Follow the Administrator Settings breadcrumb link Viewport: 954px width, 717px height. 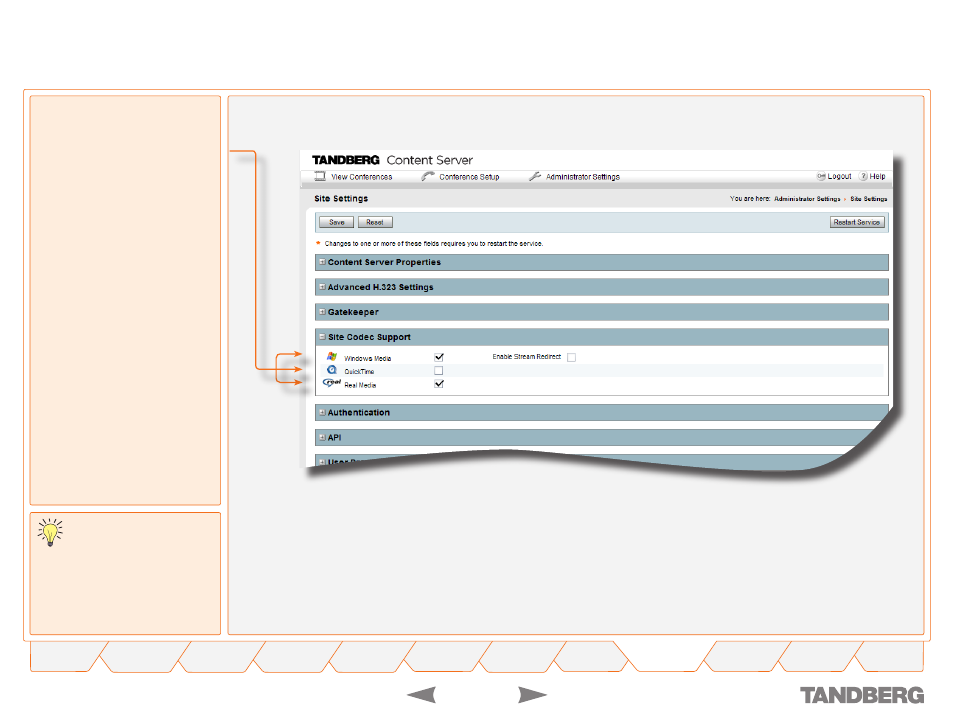[807, 199]
